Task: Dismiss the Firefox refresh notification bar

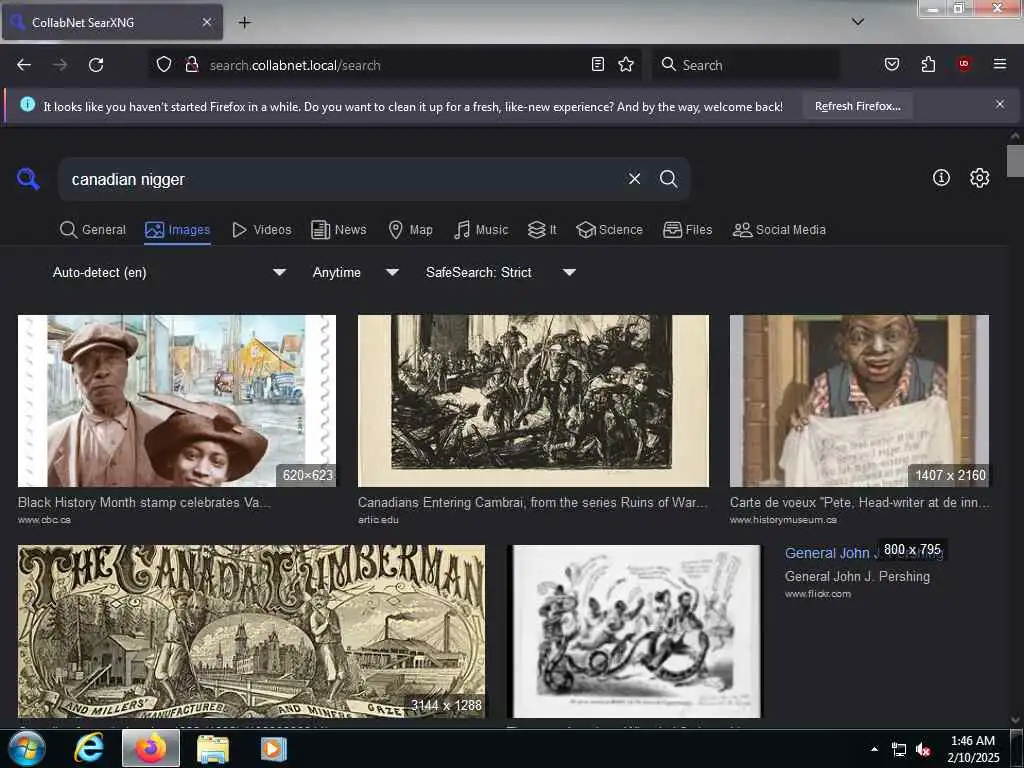Action: tap(1000, 104)
